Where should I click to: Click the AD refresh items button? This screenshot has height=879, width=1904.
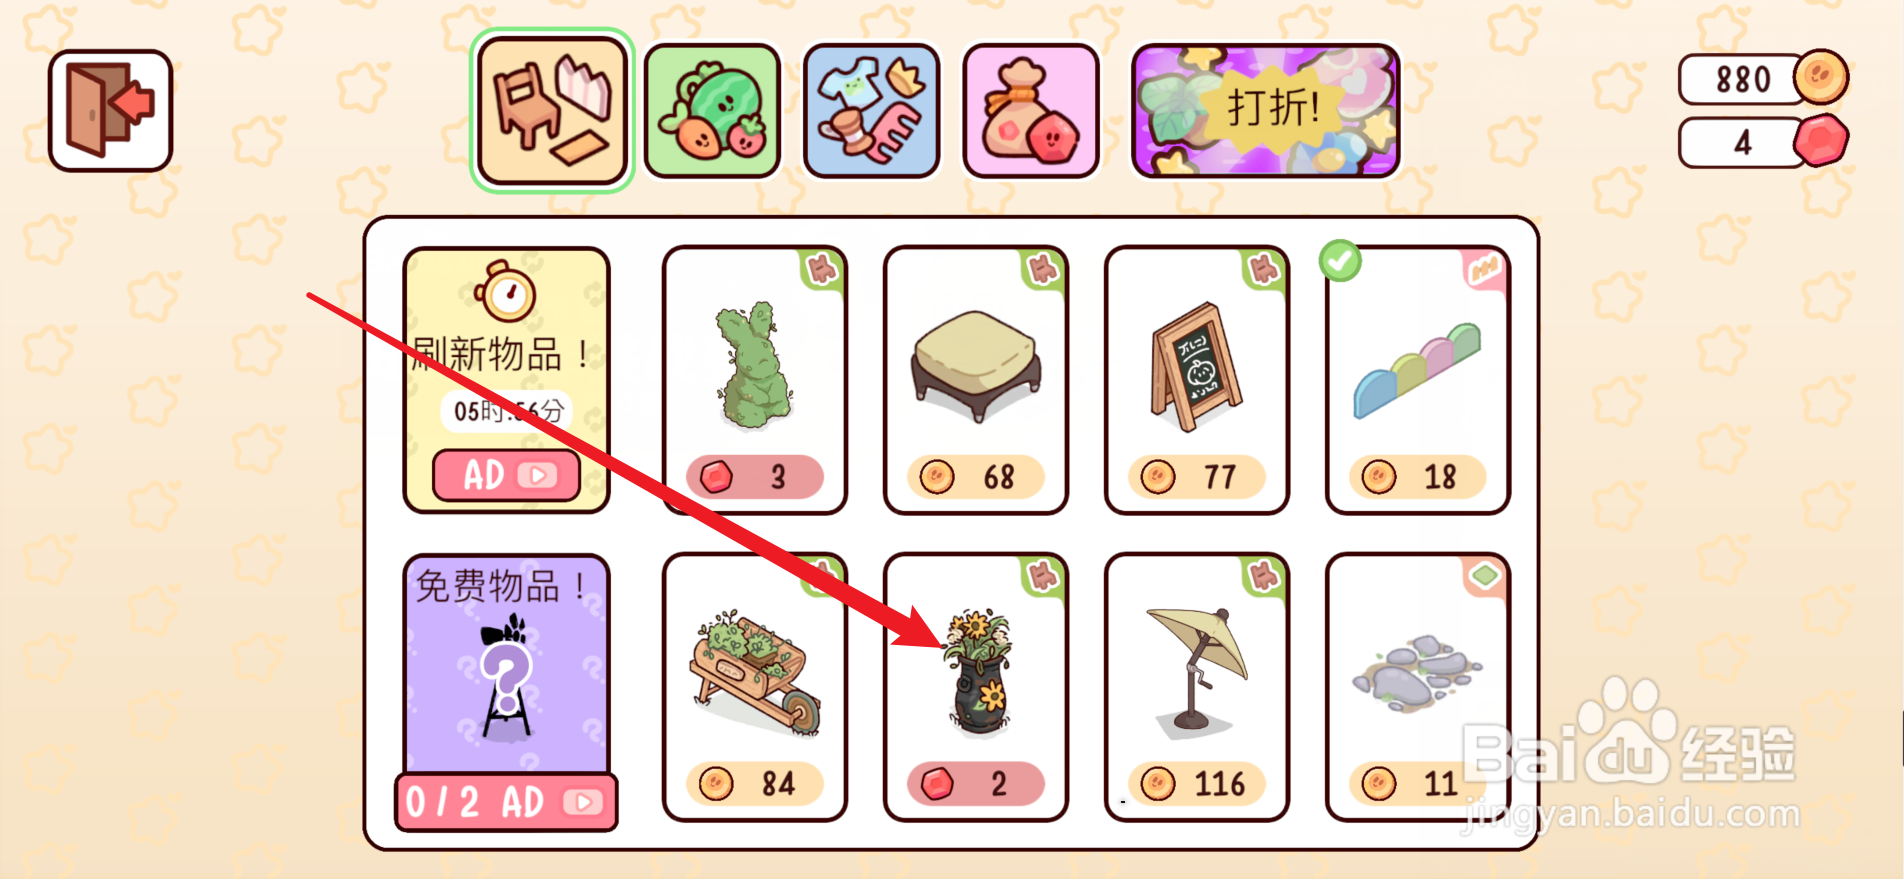(507, 475)
